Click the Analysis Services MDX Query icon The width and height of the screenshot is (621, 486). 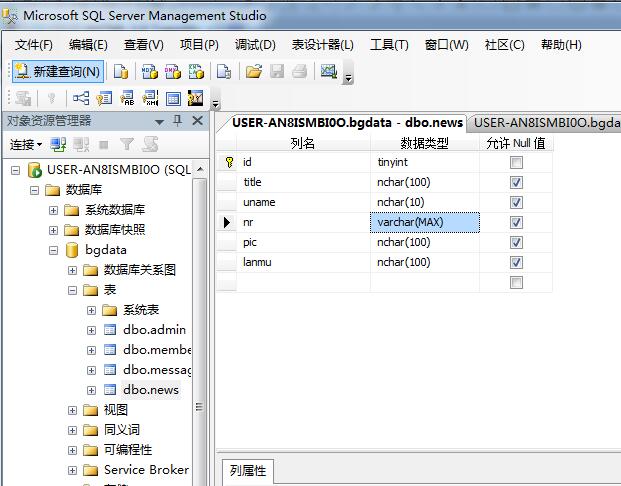click(x=149, y=72)
